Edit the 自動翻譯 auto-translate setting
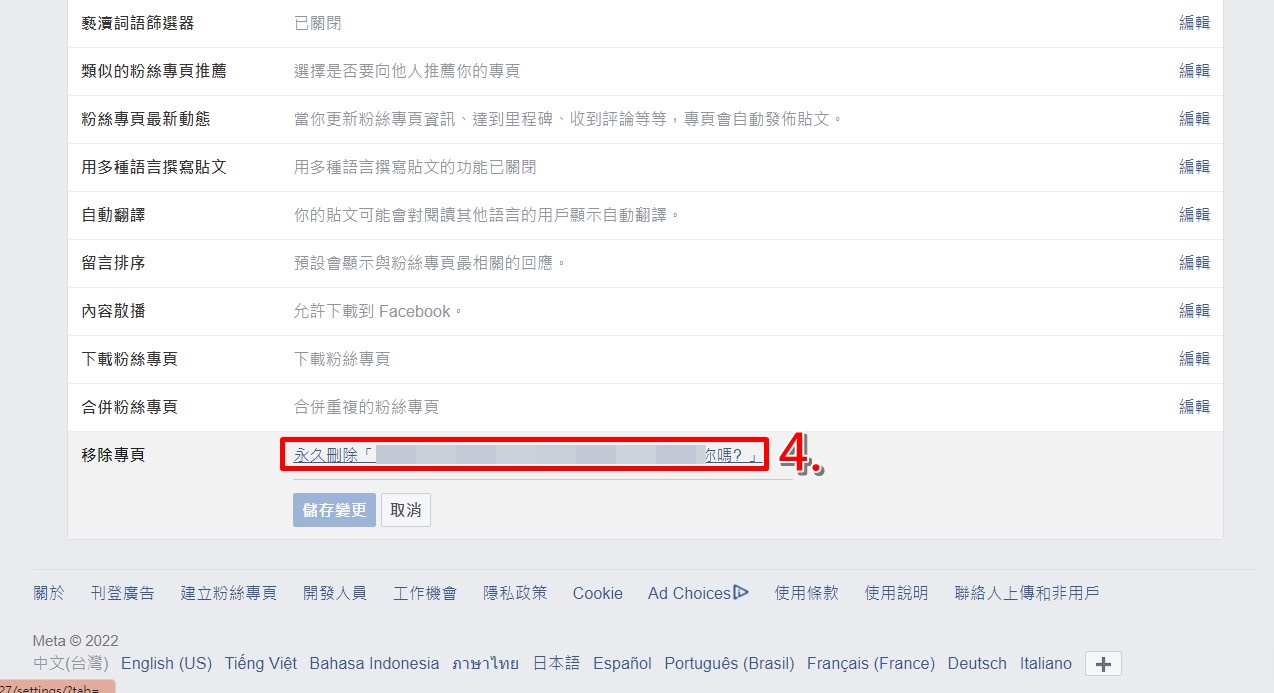 [1194, 215]
